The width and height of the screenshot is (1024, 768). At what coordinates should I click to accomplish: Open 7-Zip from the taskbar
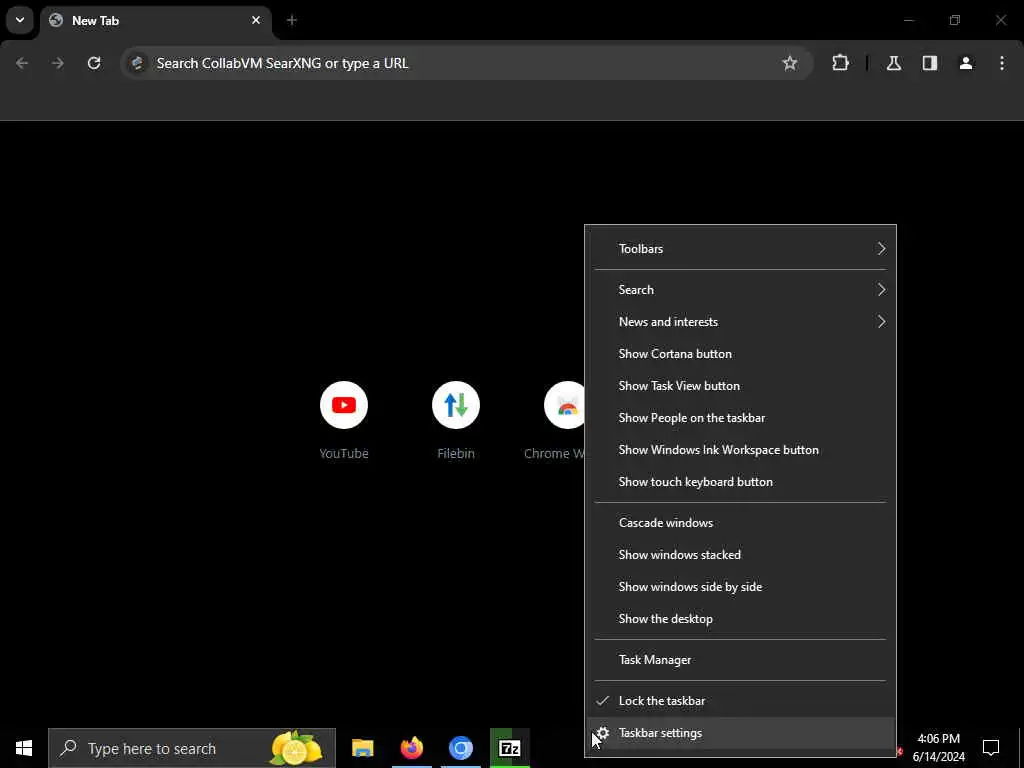tap(509, 748)
